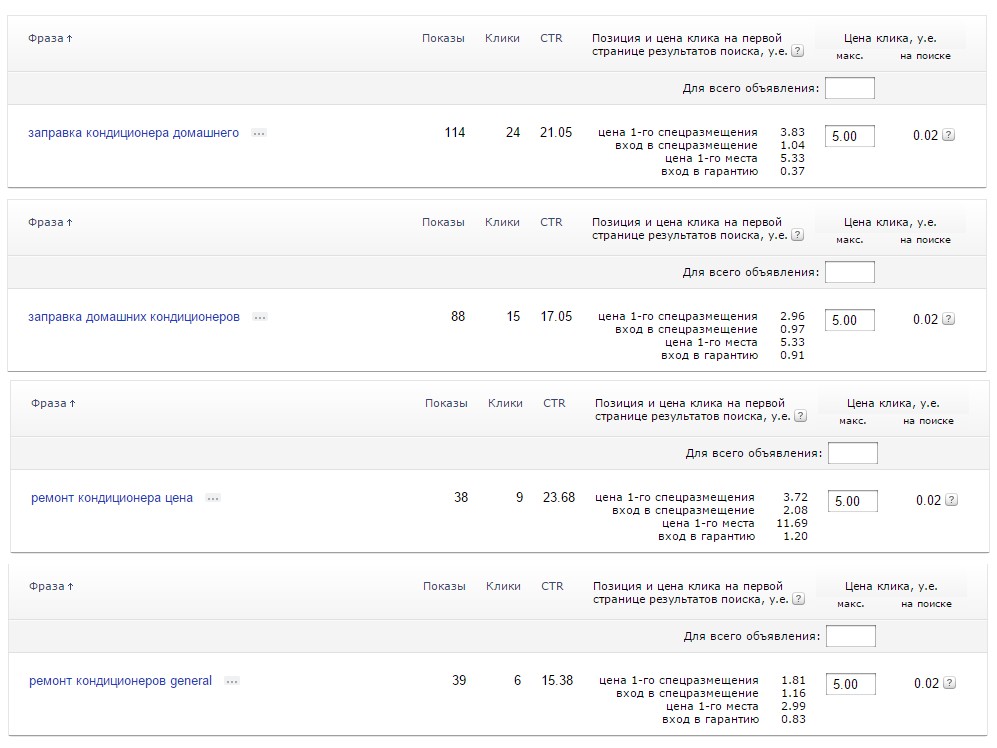The width and height of the screenshot is (997, 748).
Task: Open the header help icon above "заправка кондиционера домашнего" prices
Action: pos(797,51)
